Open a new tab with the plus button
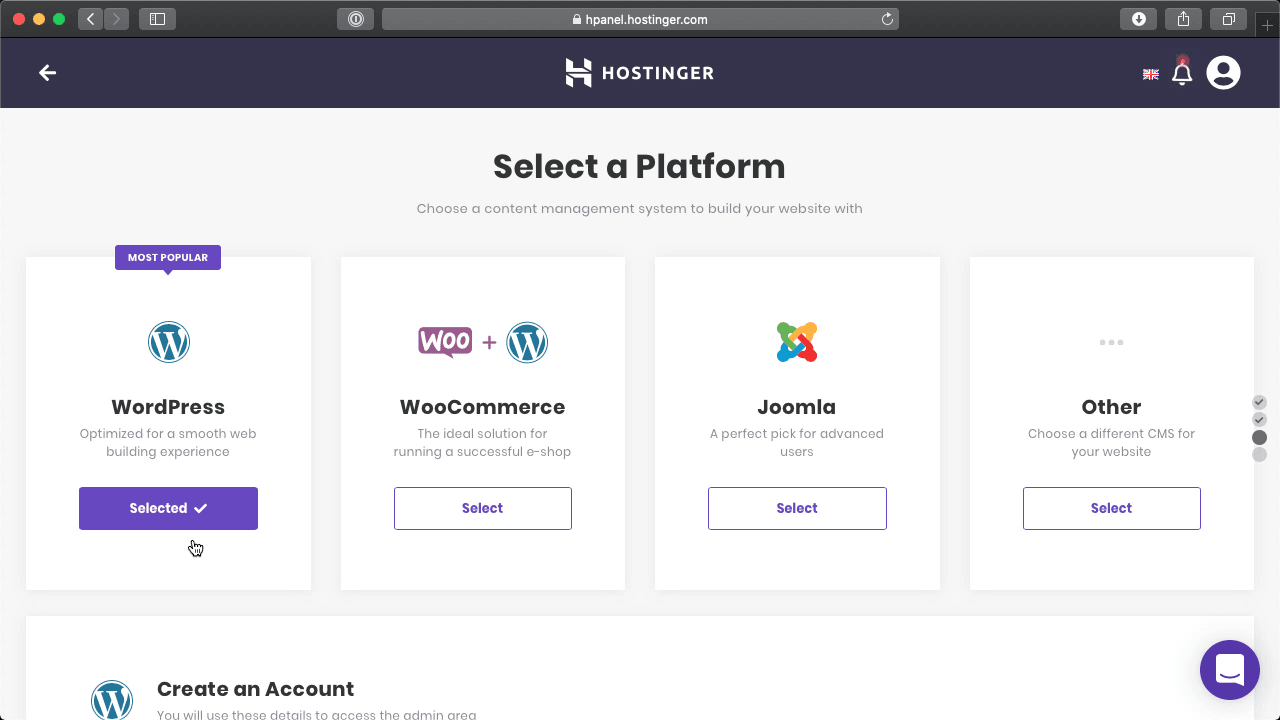 point(1268,24)
